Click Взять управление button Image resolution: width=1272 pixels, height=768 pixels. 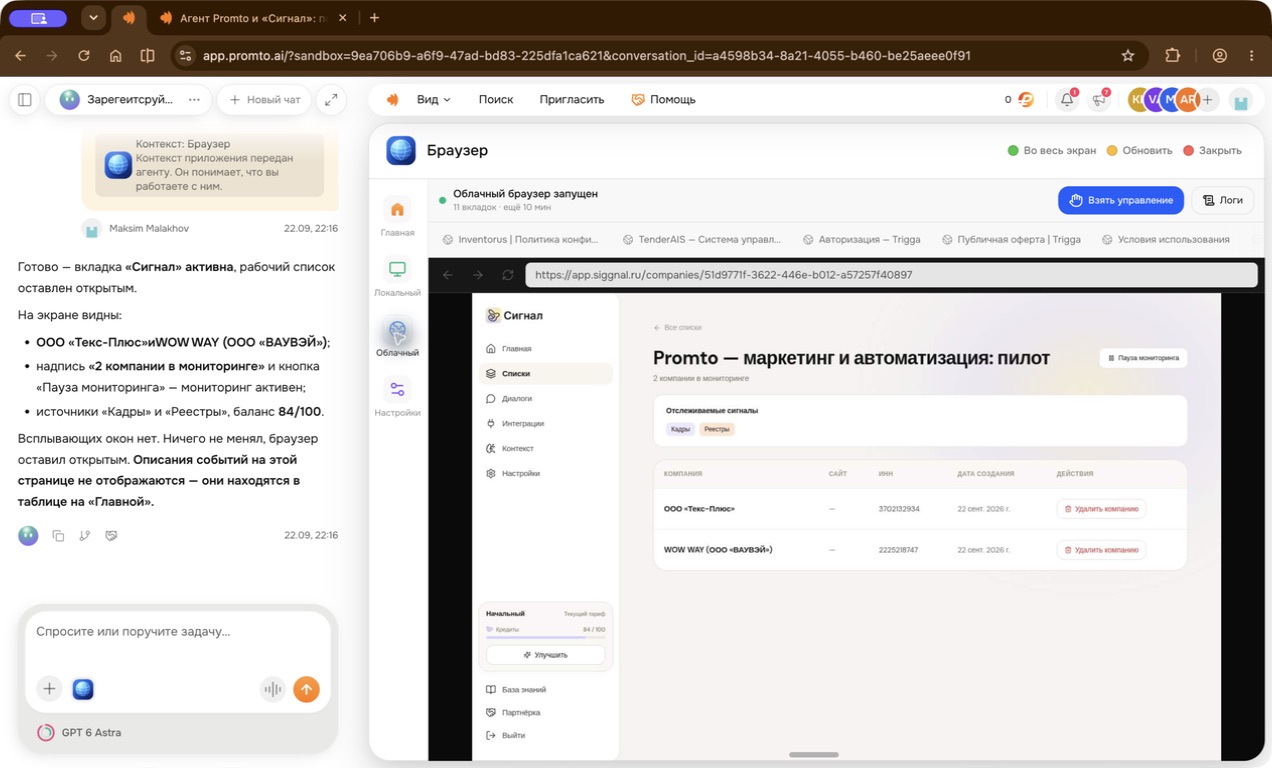coord(1121,200)
